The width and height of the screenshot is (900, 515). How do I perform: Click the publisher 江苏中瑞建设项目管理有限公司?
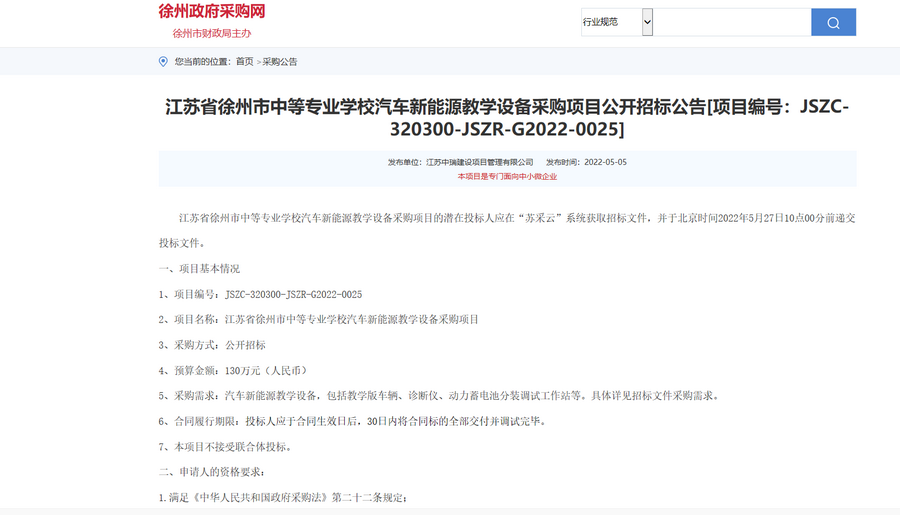pyautogui.click(x=479, y=162)
